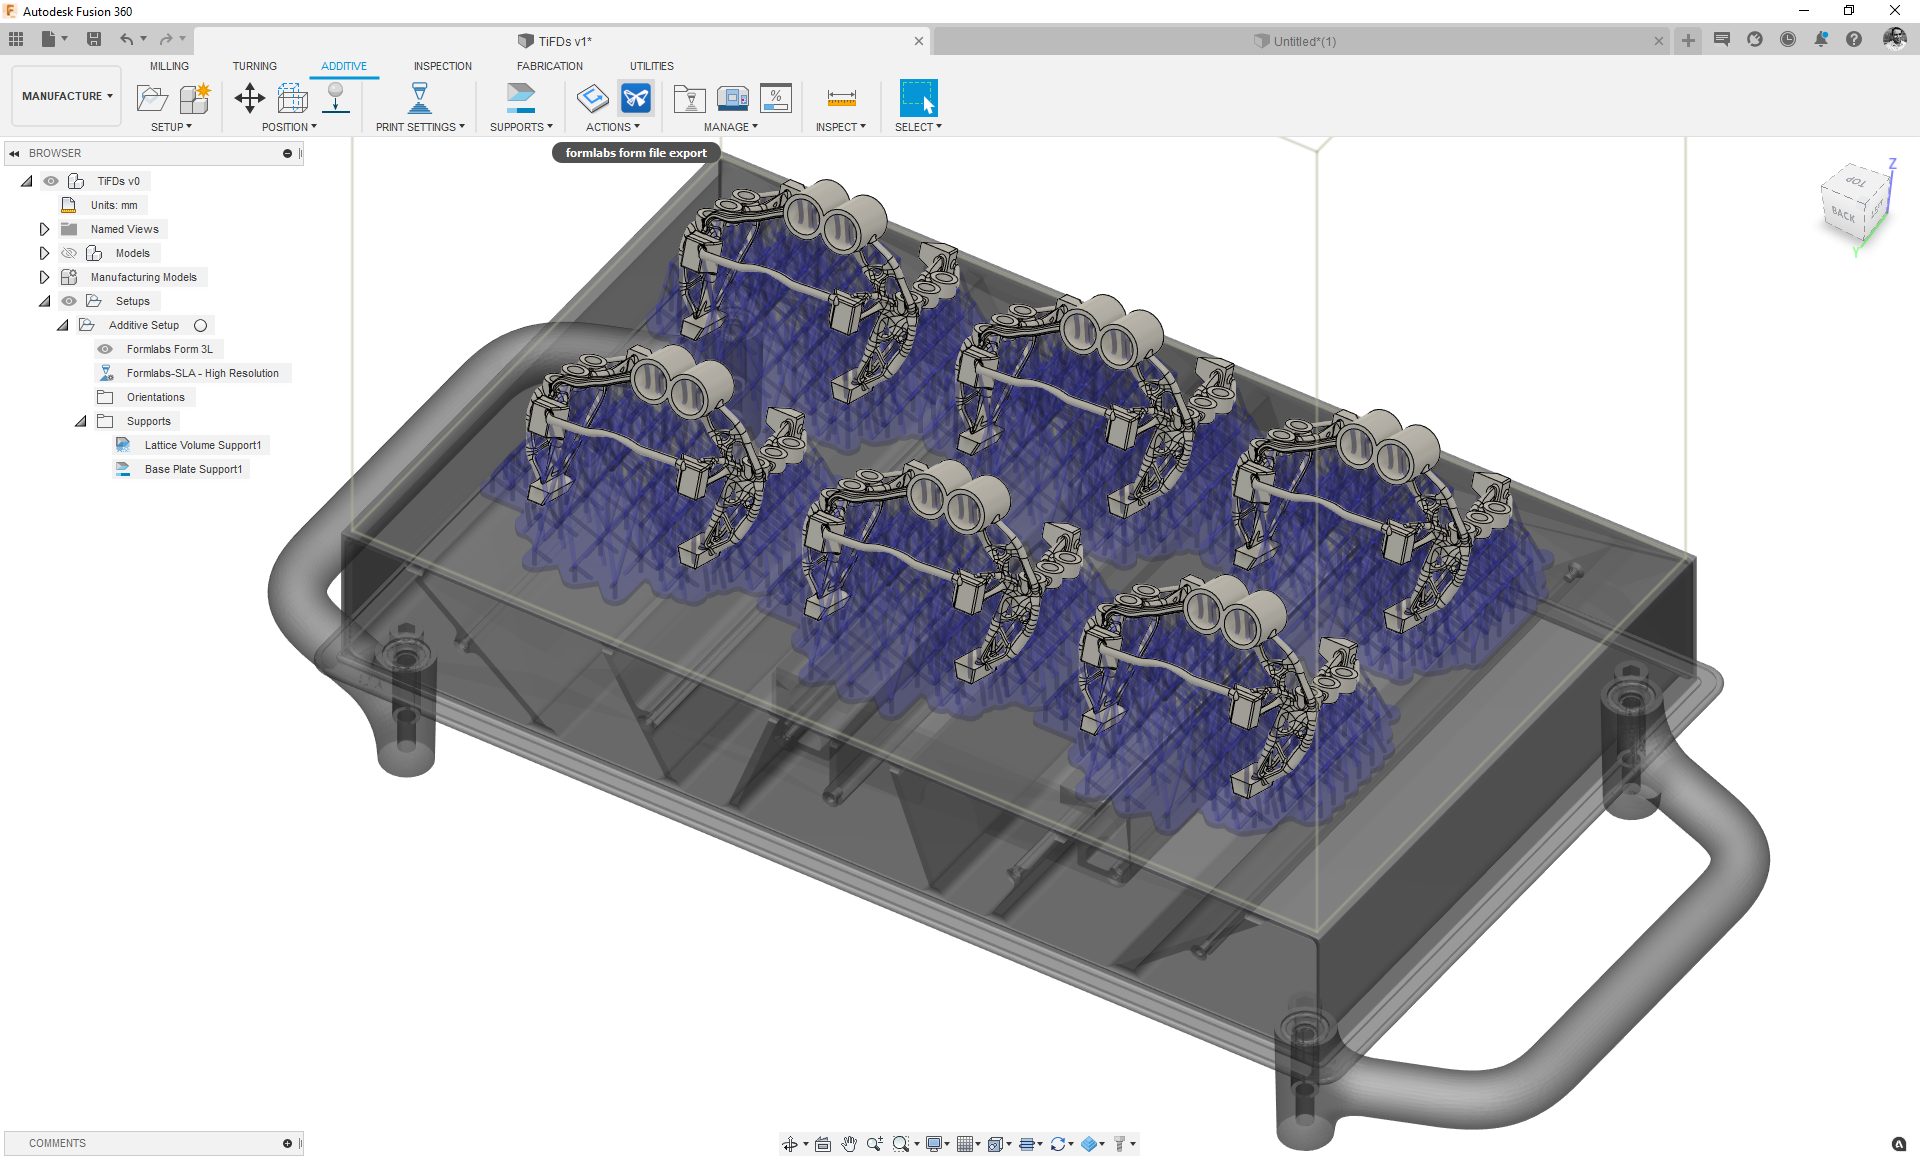
Task: Open the ACTIONS dropdown menu
Action: [612, 127]
